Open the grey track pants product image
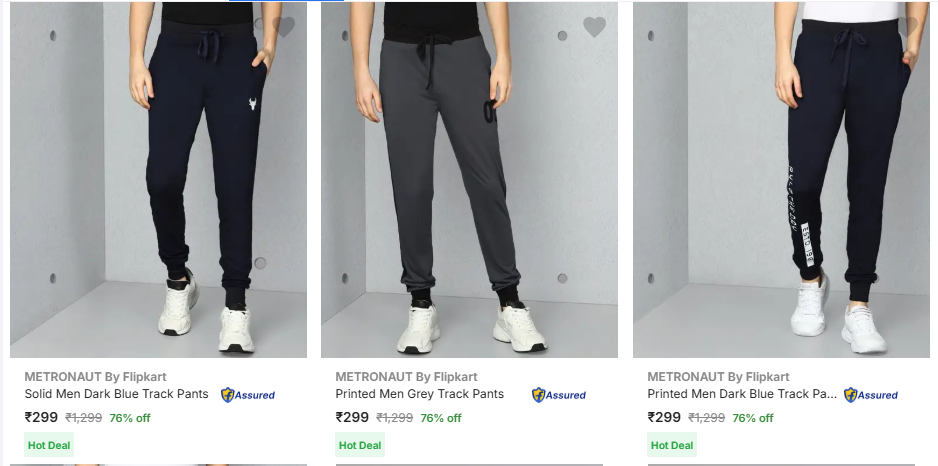Image resolution: width=938 pixels, height=466 pixels. pyautogui.click(x=469, y=180)
